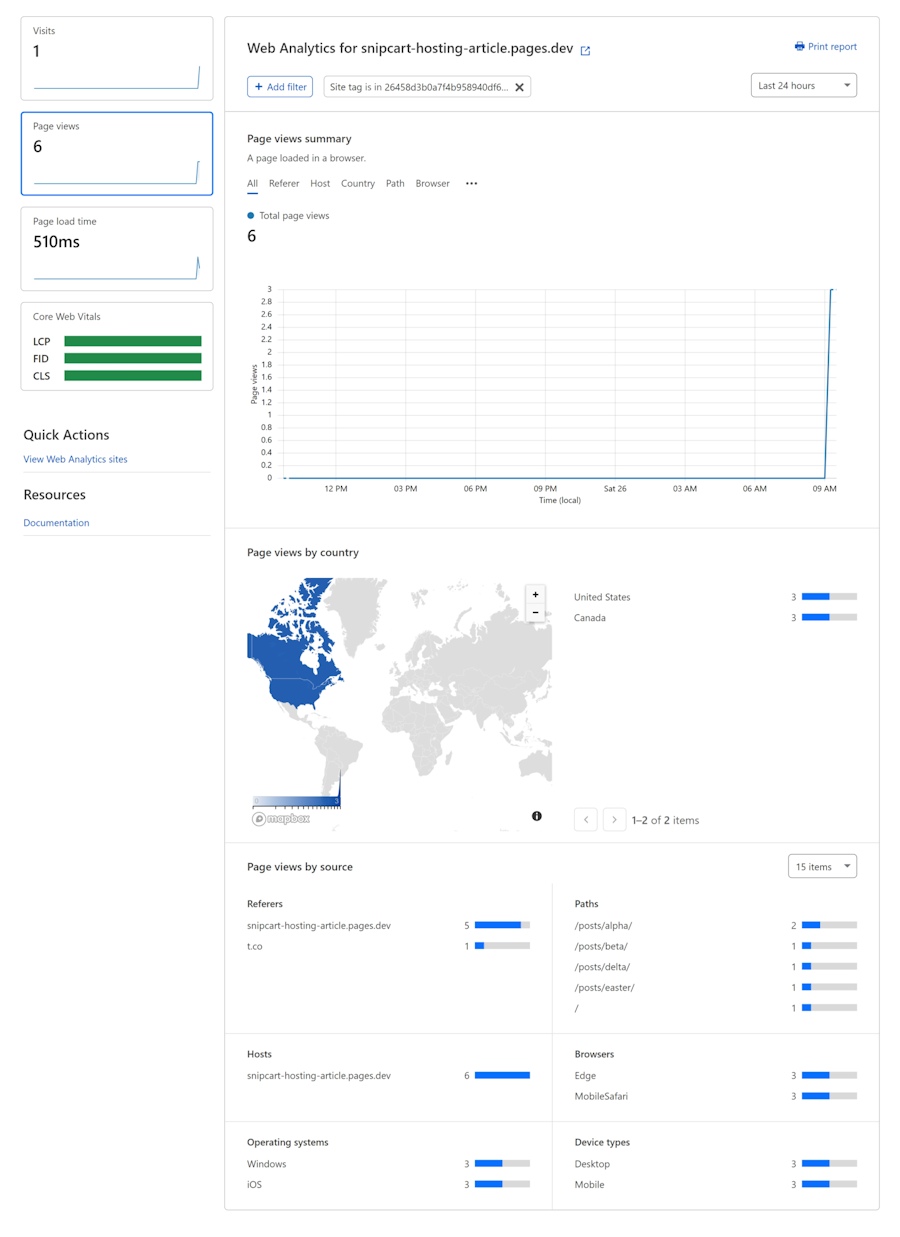Click the 1–2 of 2 items label

(666, 820)
